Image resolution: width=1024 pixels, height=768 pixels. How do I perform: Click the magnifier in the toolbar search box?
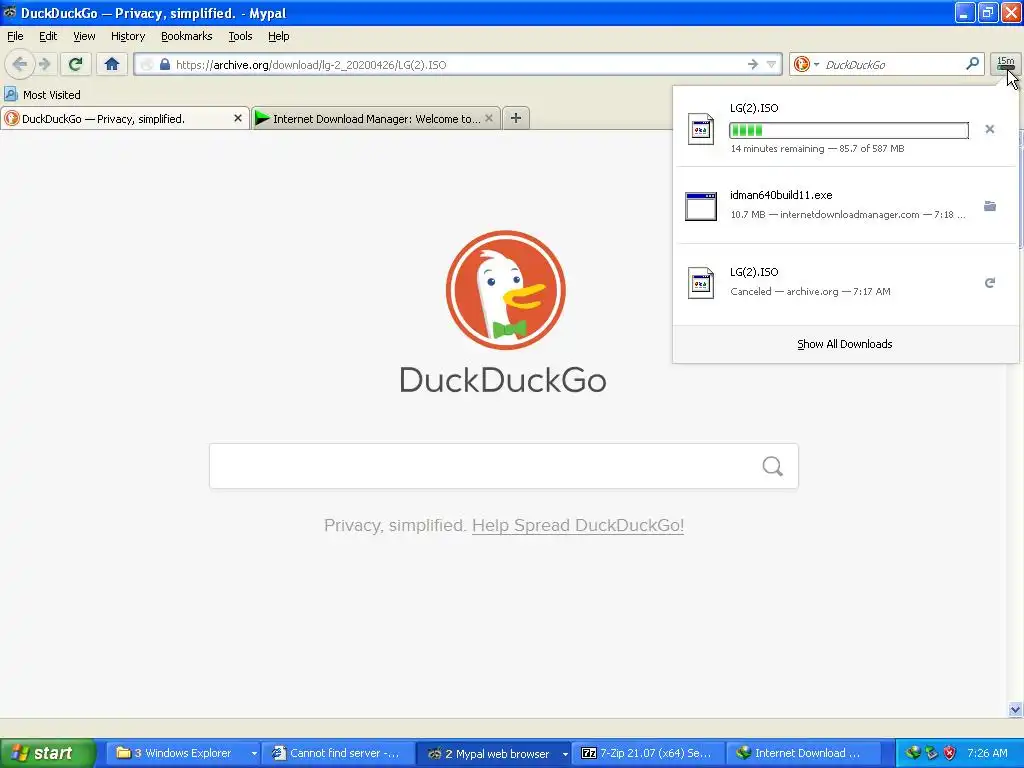[x=972, y=64]
